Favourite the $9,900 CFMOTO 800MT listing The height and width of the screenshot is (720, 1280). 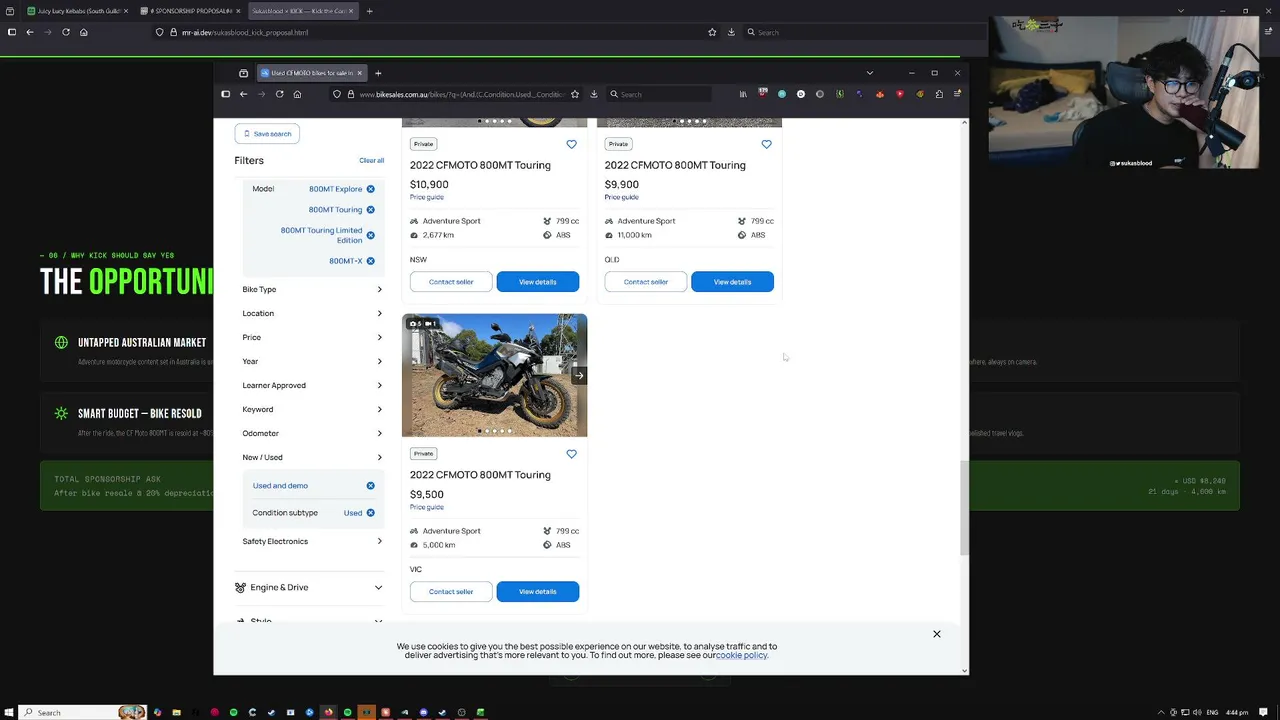click(x=766, y=144)
